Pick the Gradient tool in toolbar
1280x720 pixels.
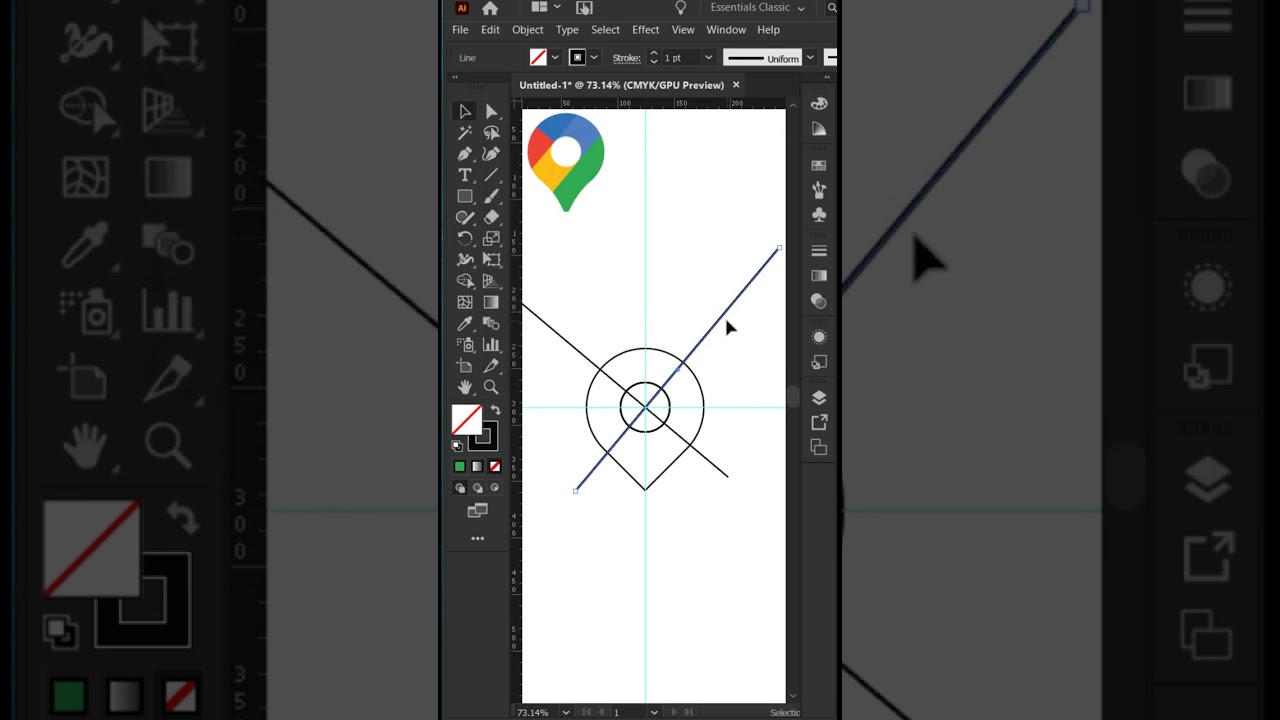click(x=491, y=302)
